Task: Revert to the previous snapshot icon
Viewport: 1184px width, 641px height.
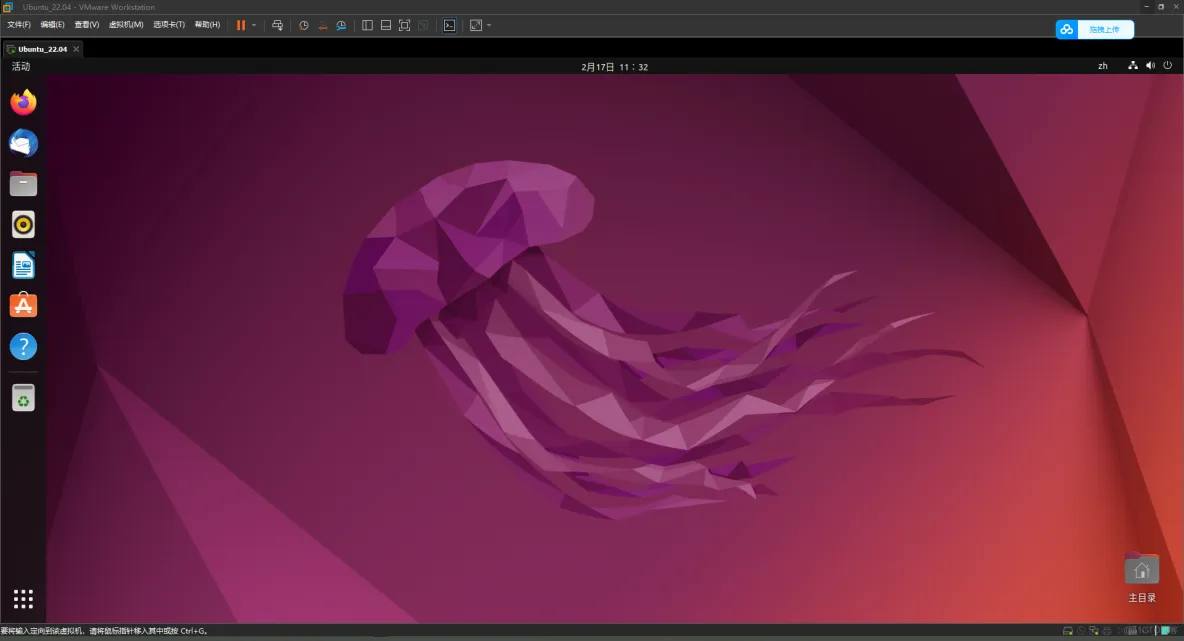Action: pos(322,25)
